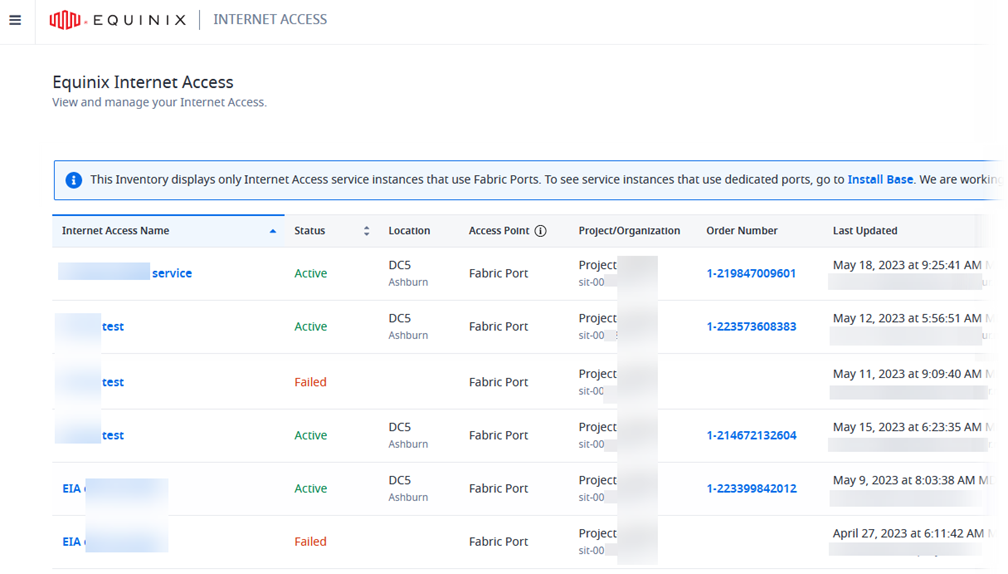Sort by Internet Access Name arrow
The width and height of the screenshot is (1008, 574).
pyautogui.click(x=273, y=231)
